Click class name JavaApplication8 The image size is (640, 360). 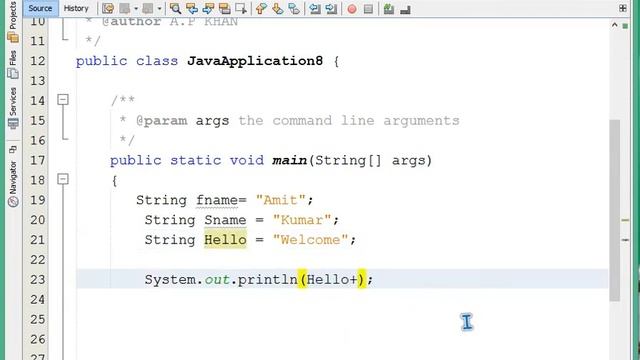(x=255, y=61)
